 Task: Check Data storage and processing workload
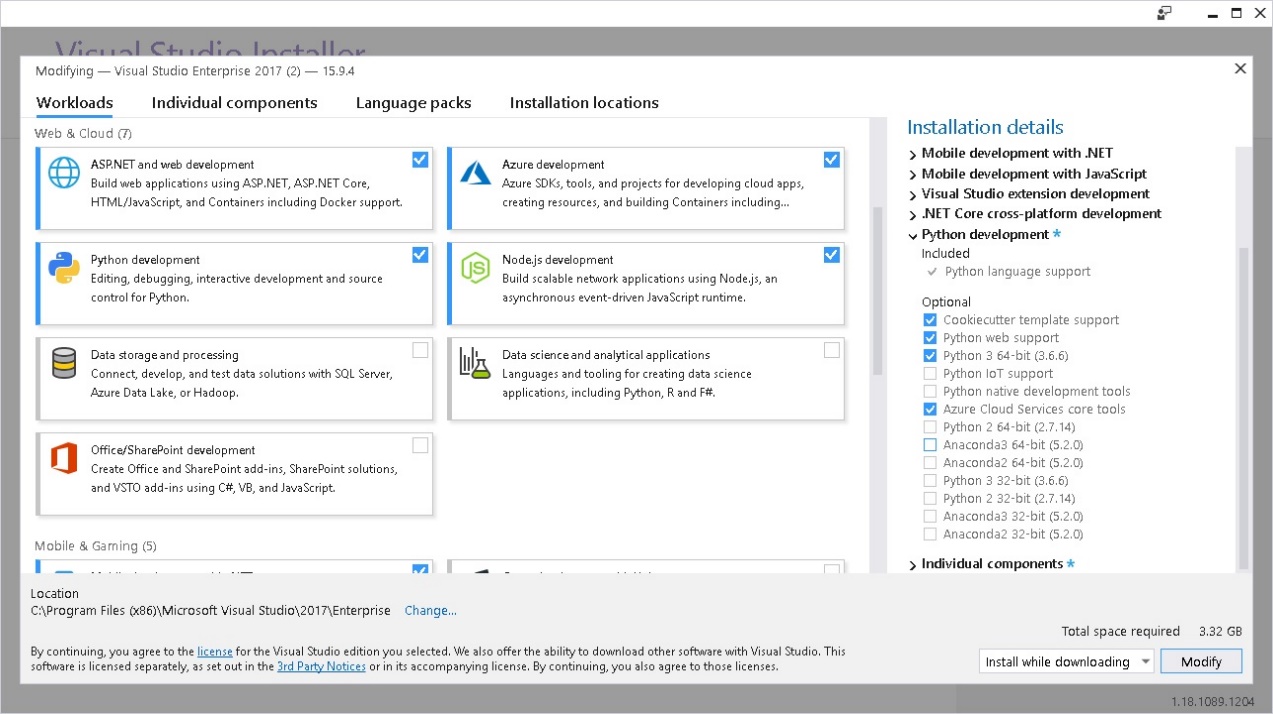pyautogui.click(x=420, y=350)
